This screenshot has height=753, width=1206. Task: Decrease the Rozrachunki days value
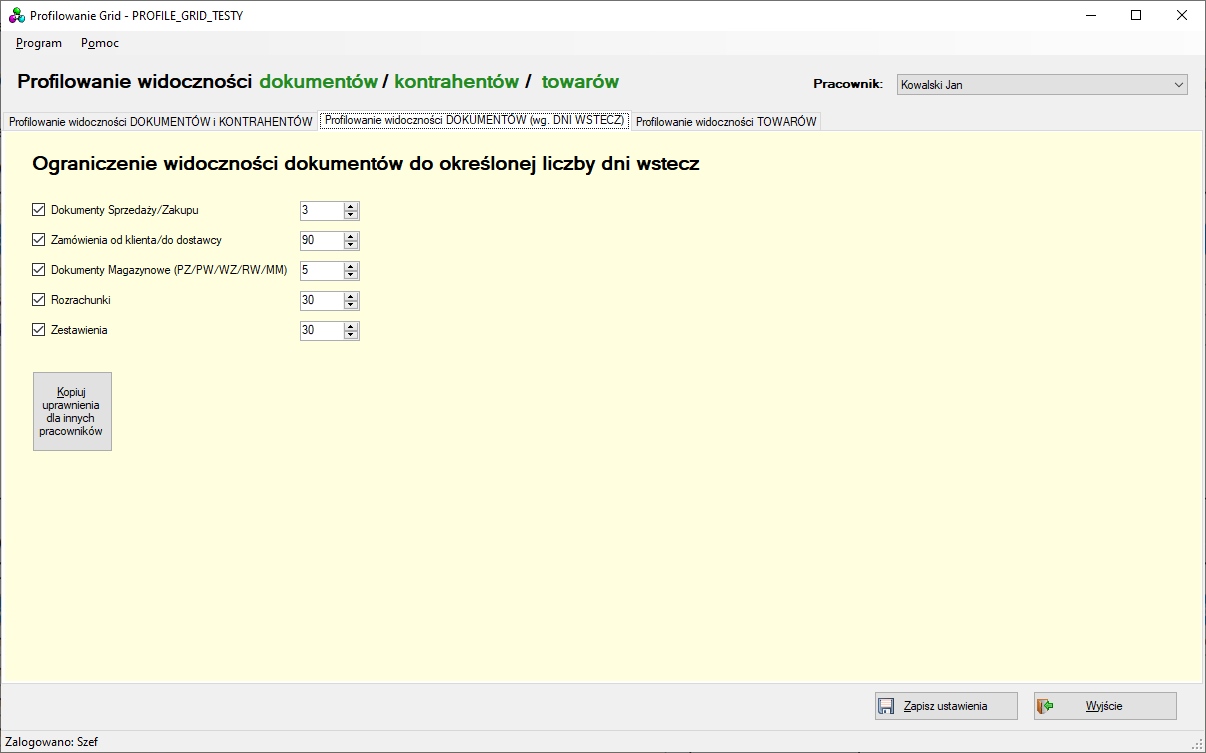click(350, 305)
